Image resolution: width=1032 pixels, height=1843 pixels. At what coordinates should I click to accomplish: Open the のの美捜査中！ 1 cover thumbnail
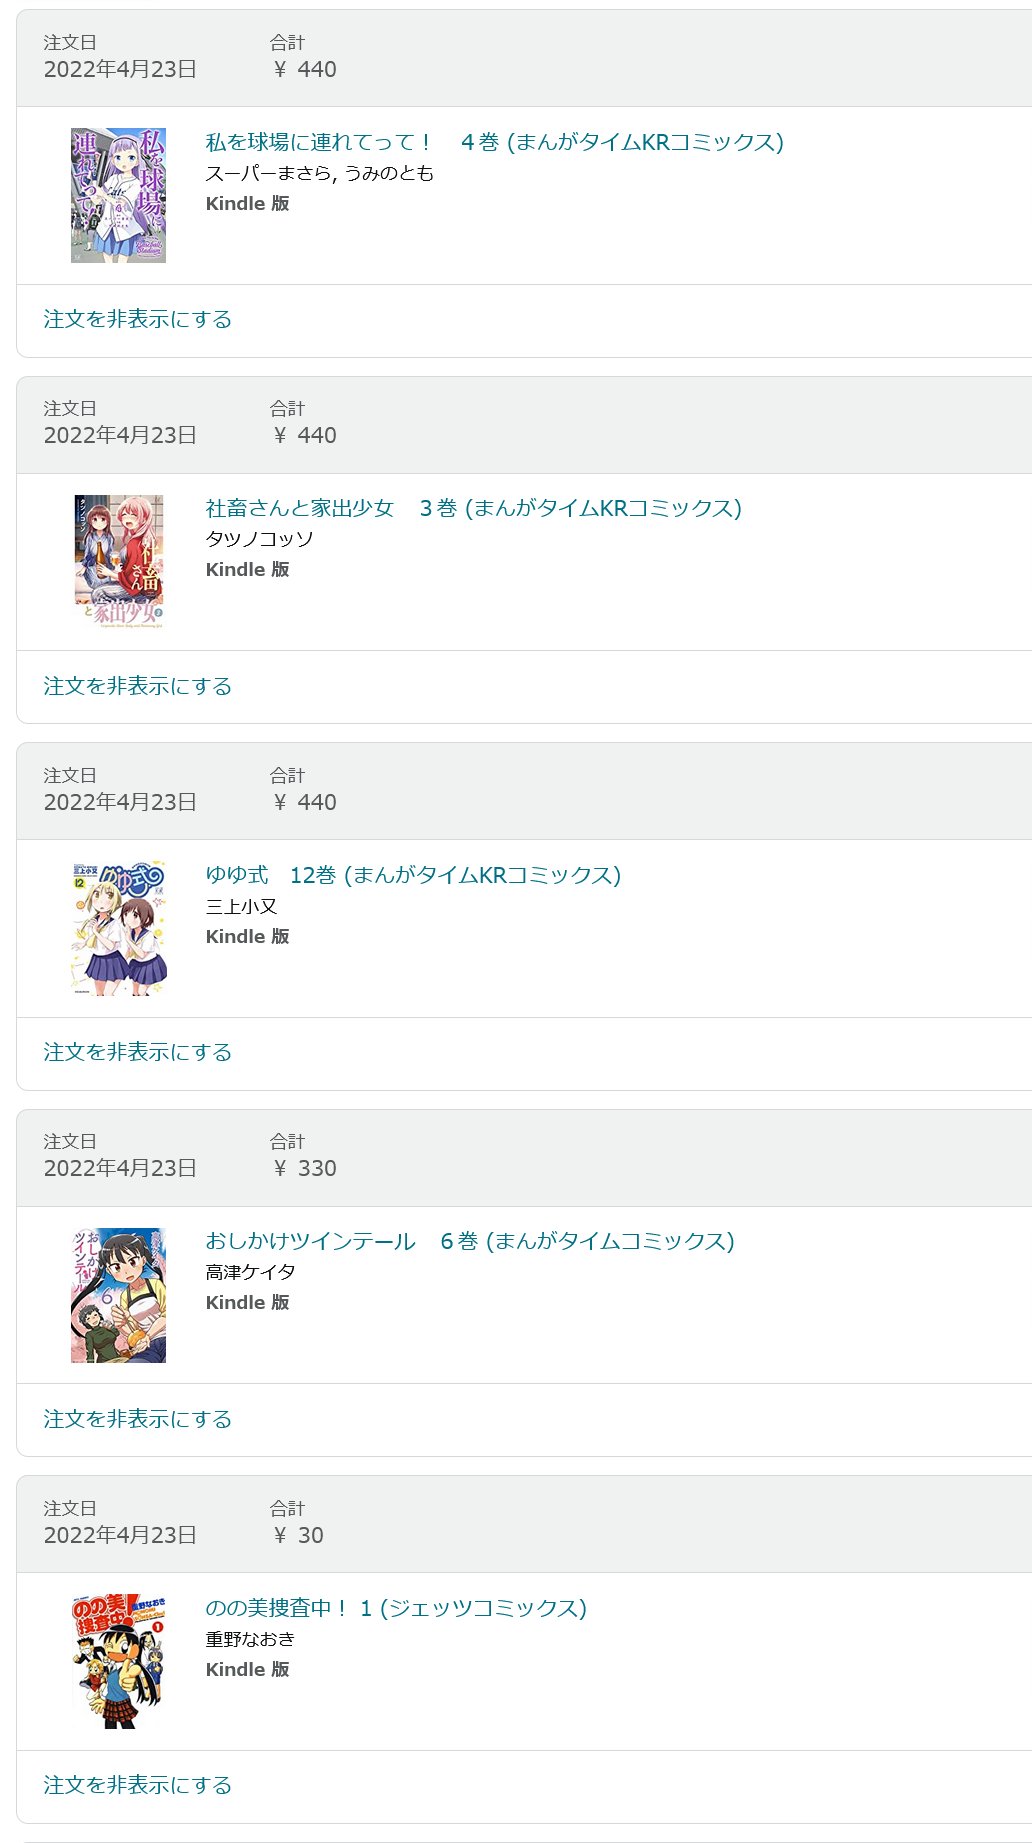[118, 1662]
